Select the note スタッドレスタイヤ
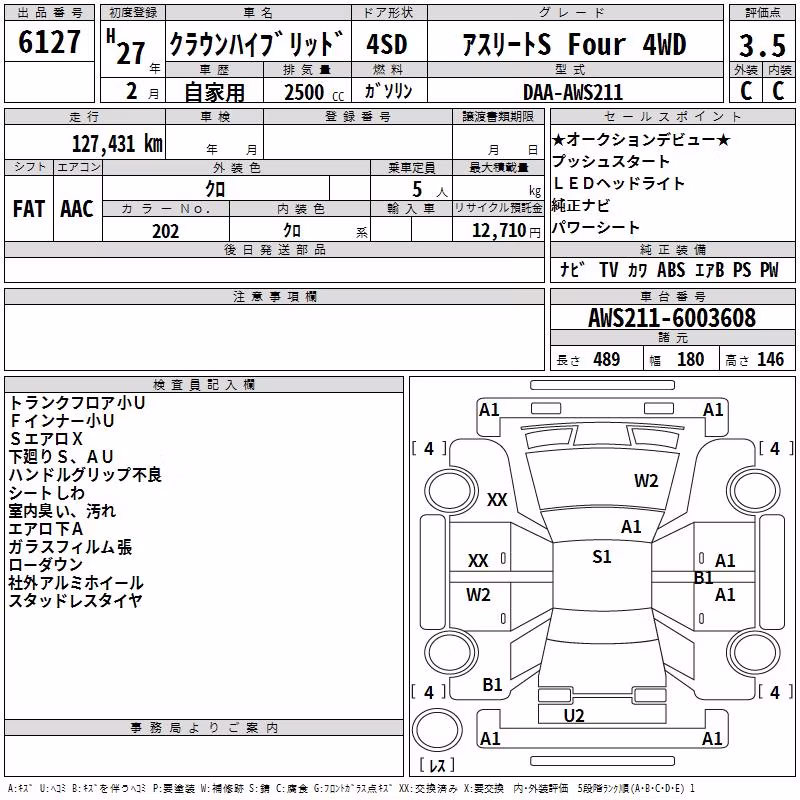 coord(75,601)
